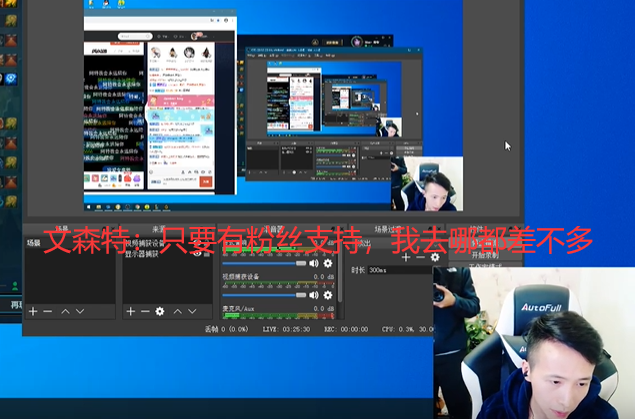Mute the 视频捕获设备 mixer channel
This screenshot has width=635, height=419.
[x=314, y=295]
